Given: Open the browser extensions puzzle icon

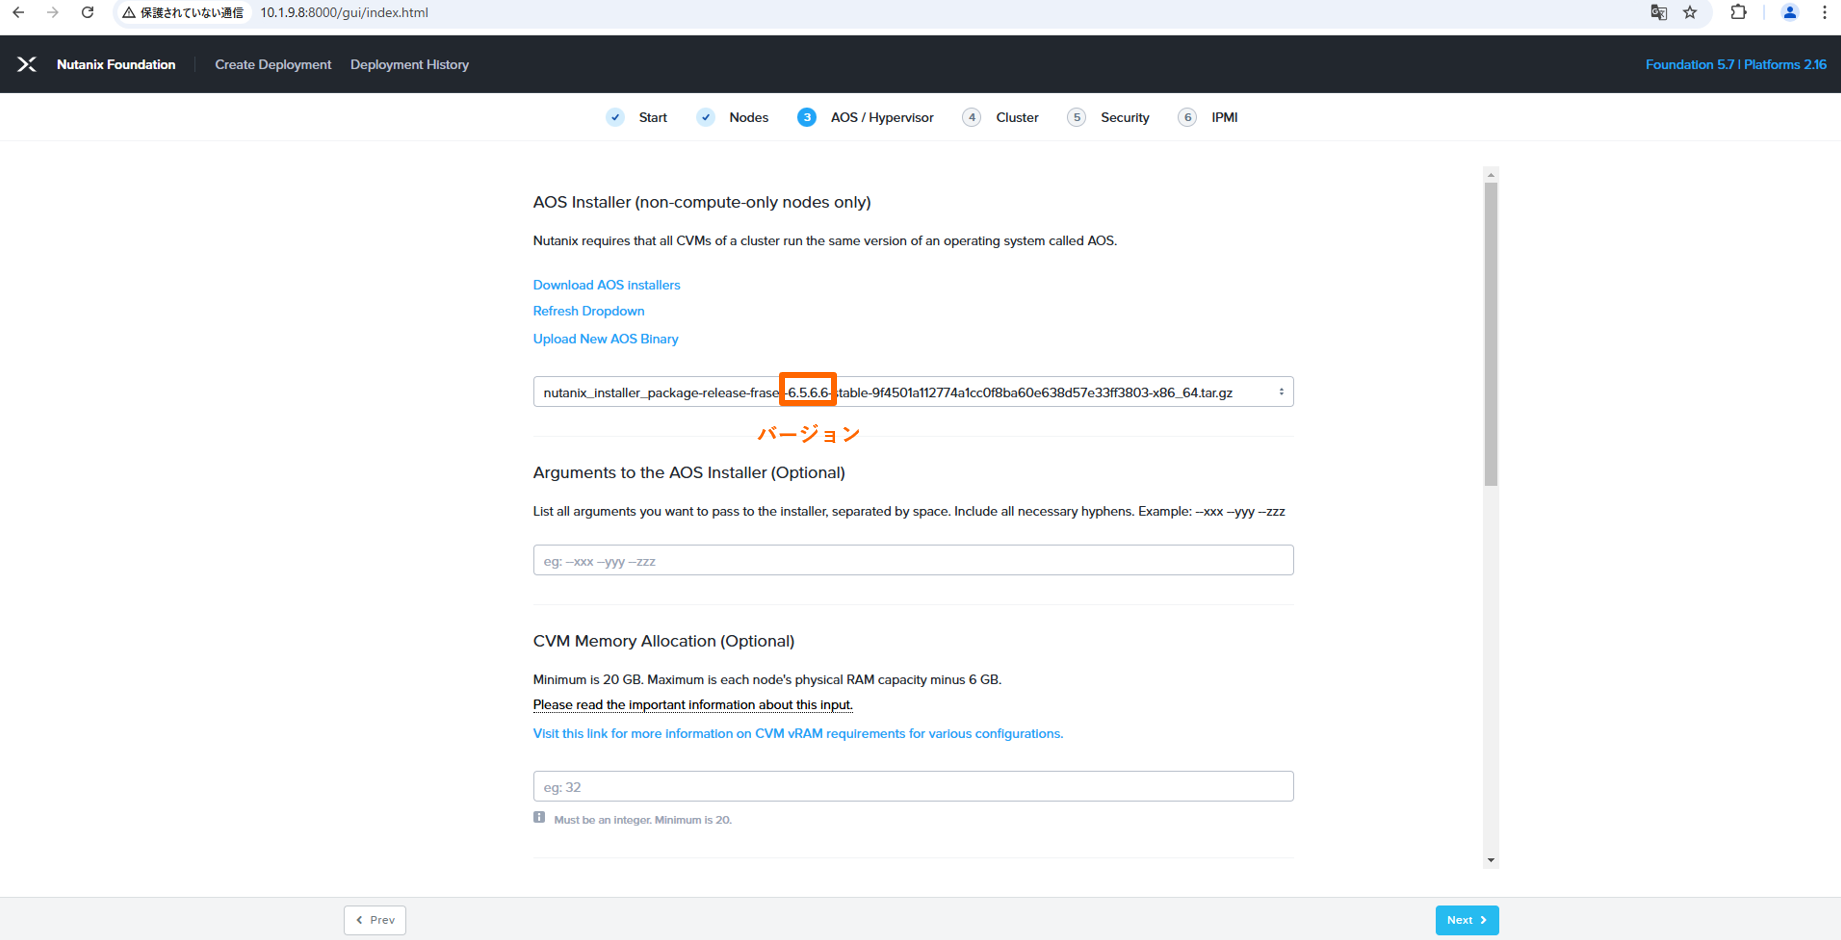Looking at the screenshot, I should click(1738, 13).
